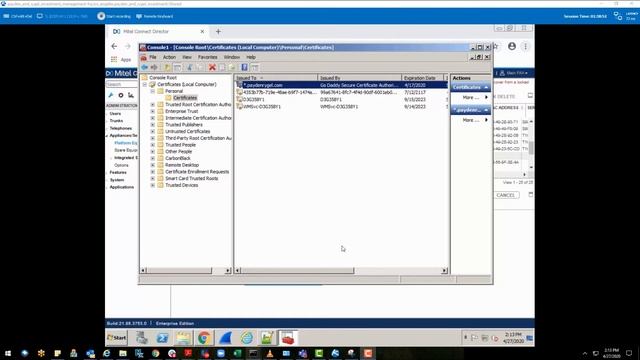Screen dimensions: 640x360
Task: Click remote desktop Start button
Action: [x=117, y=338]
